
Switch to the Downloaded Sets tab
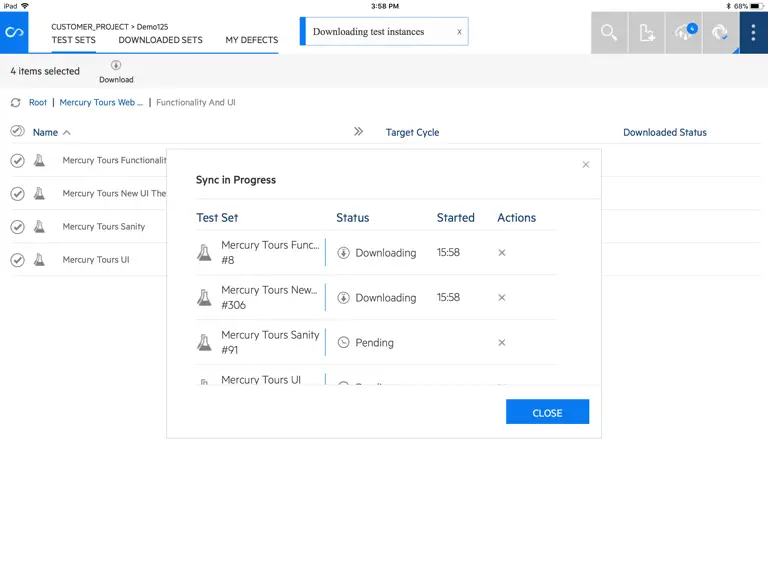160,40
